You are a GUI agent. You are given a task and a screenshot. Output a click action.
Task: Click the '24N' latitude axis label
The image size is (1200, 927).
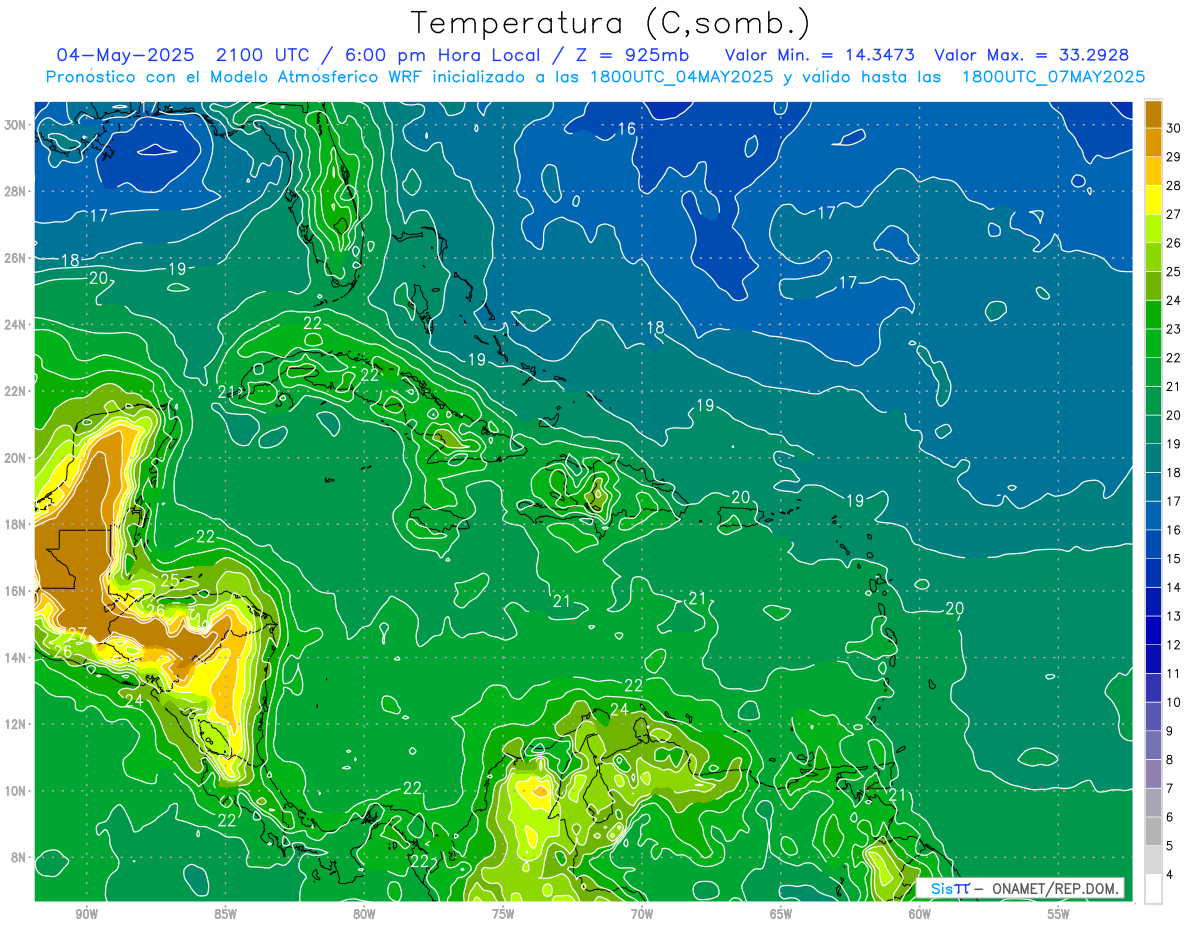tap(17, 325)
